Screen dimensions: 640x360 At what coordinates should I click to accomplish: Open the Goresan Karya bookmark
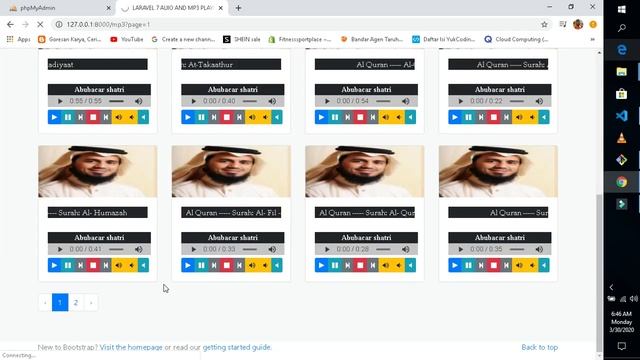click(x=70, y=39)
